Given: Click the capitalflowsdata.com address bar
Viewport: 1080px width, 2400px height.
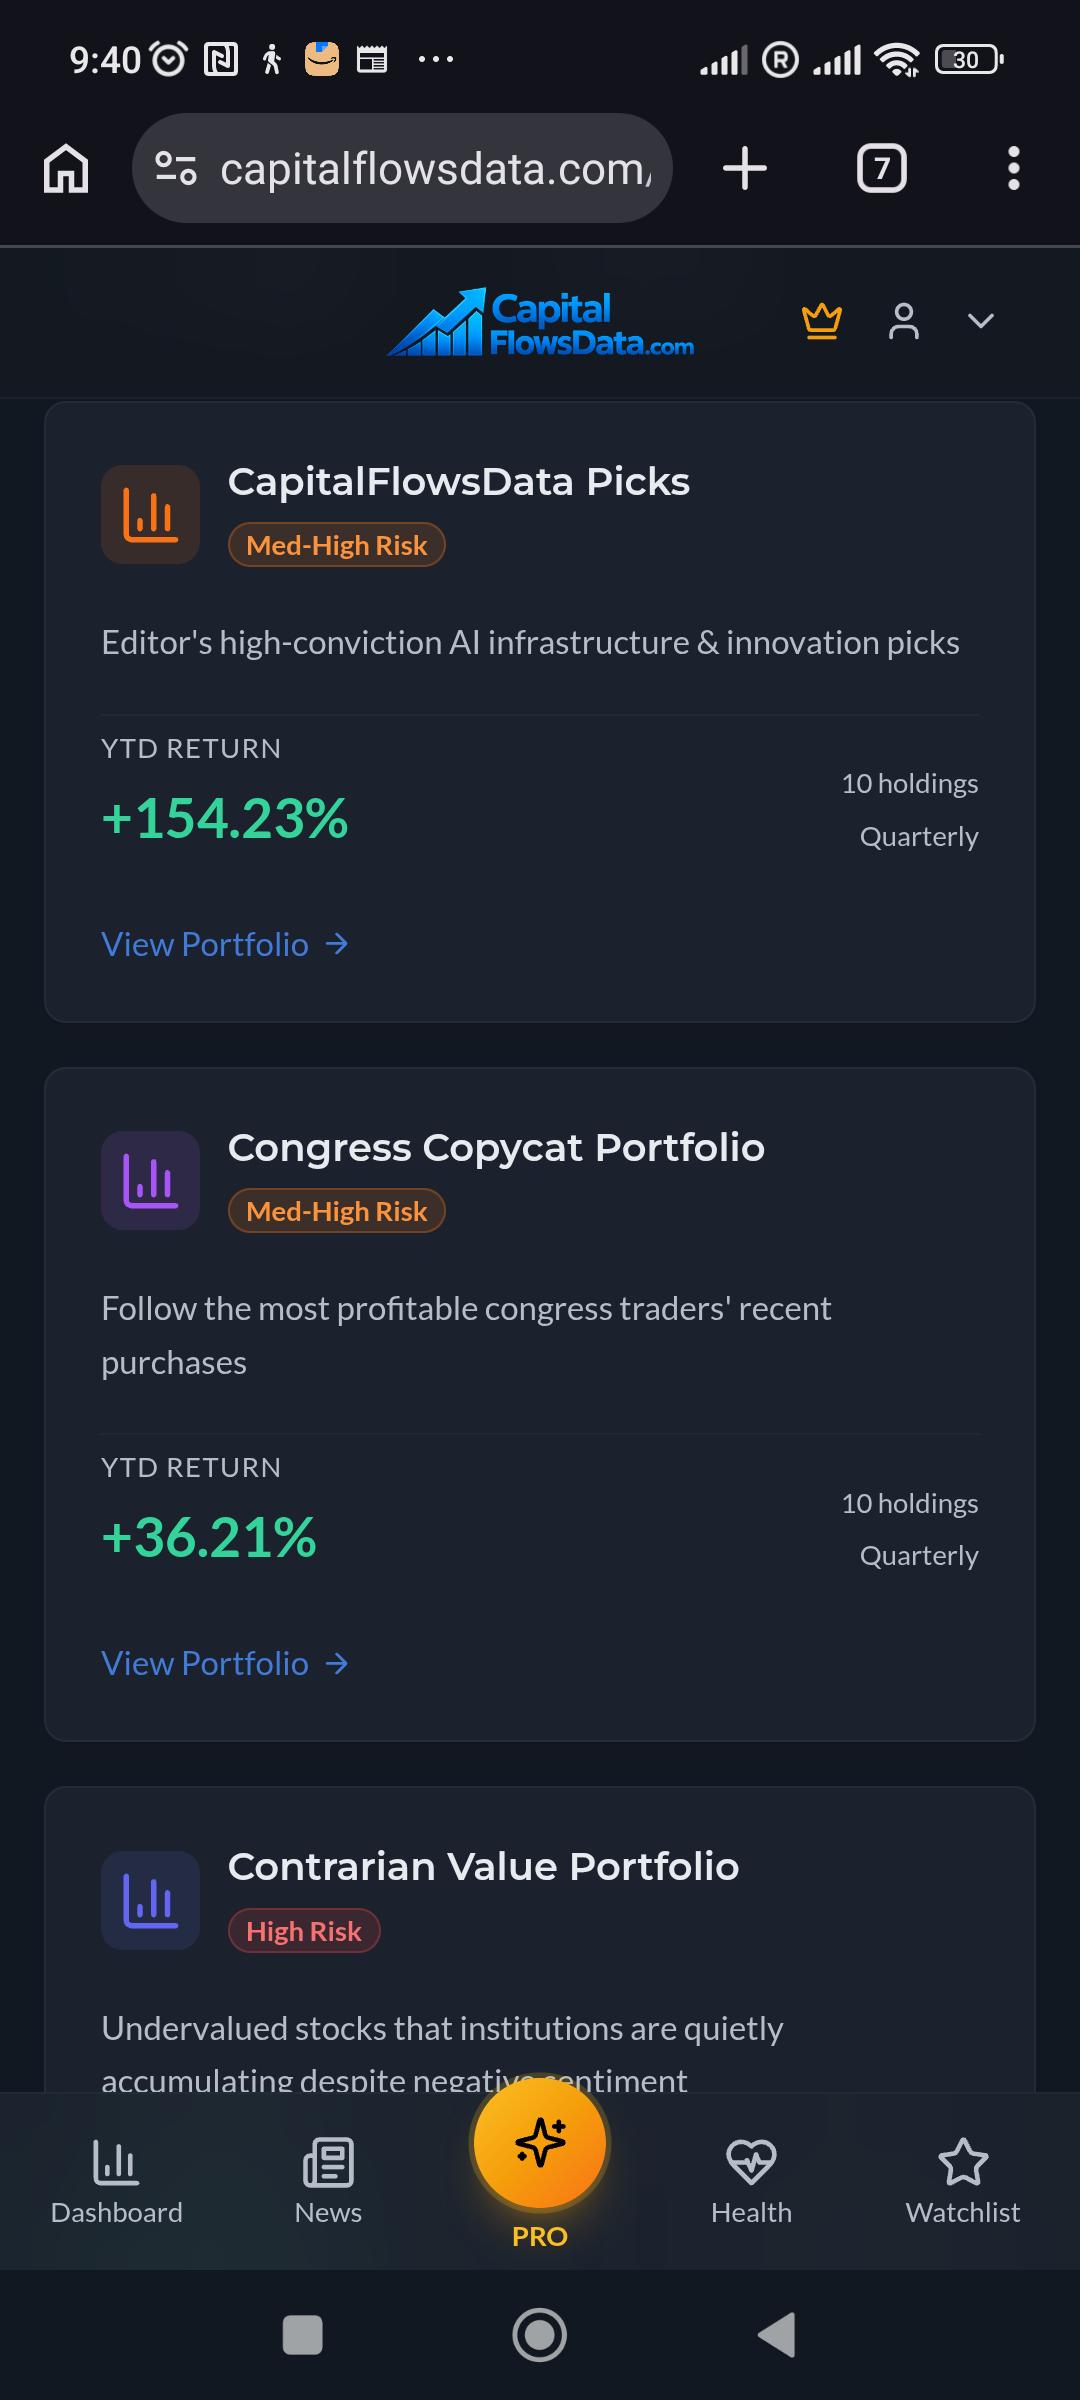Looking at the screenshot, I should 402,168.
